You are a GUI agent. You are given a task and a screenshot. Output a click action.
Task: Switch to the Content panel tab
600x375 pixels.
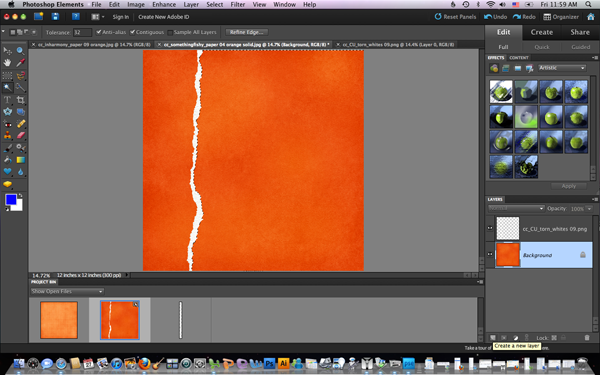tap(519, 57)
